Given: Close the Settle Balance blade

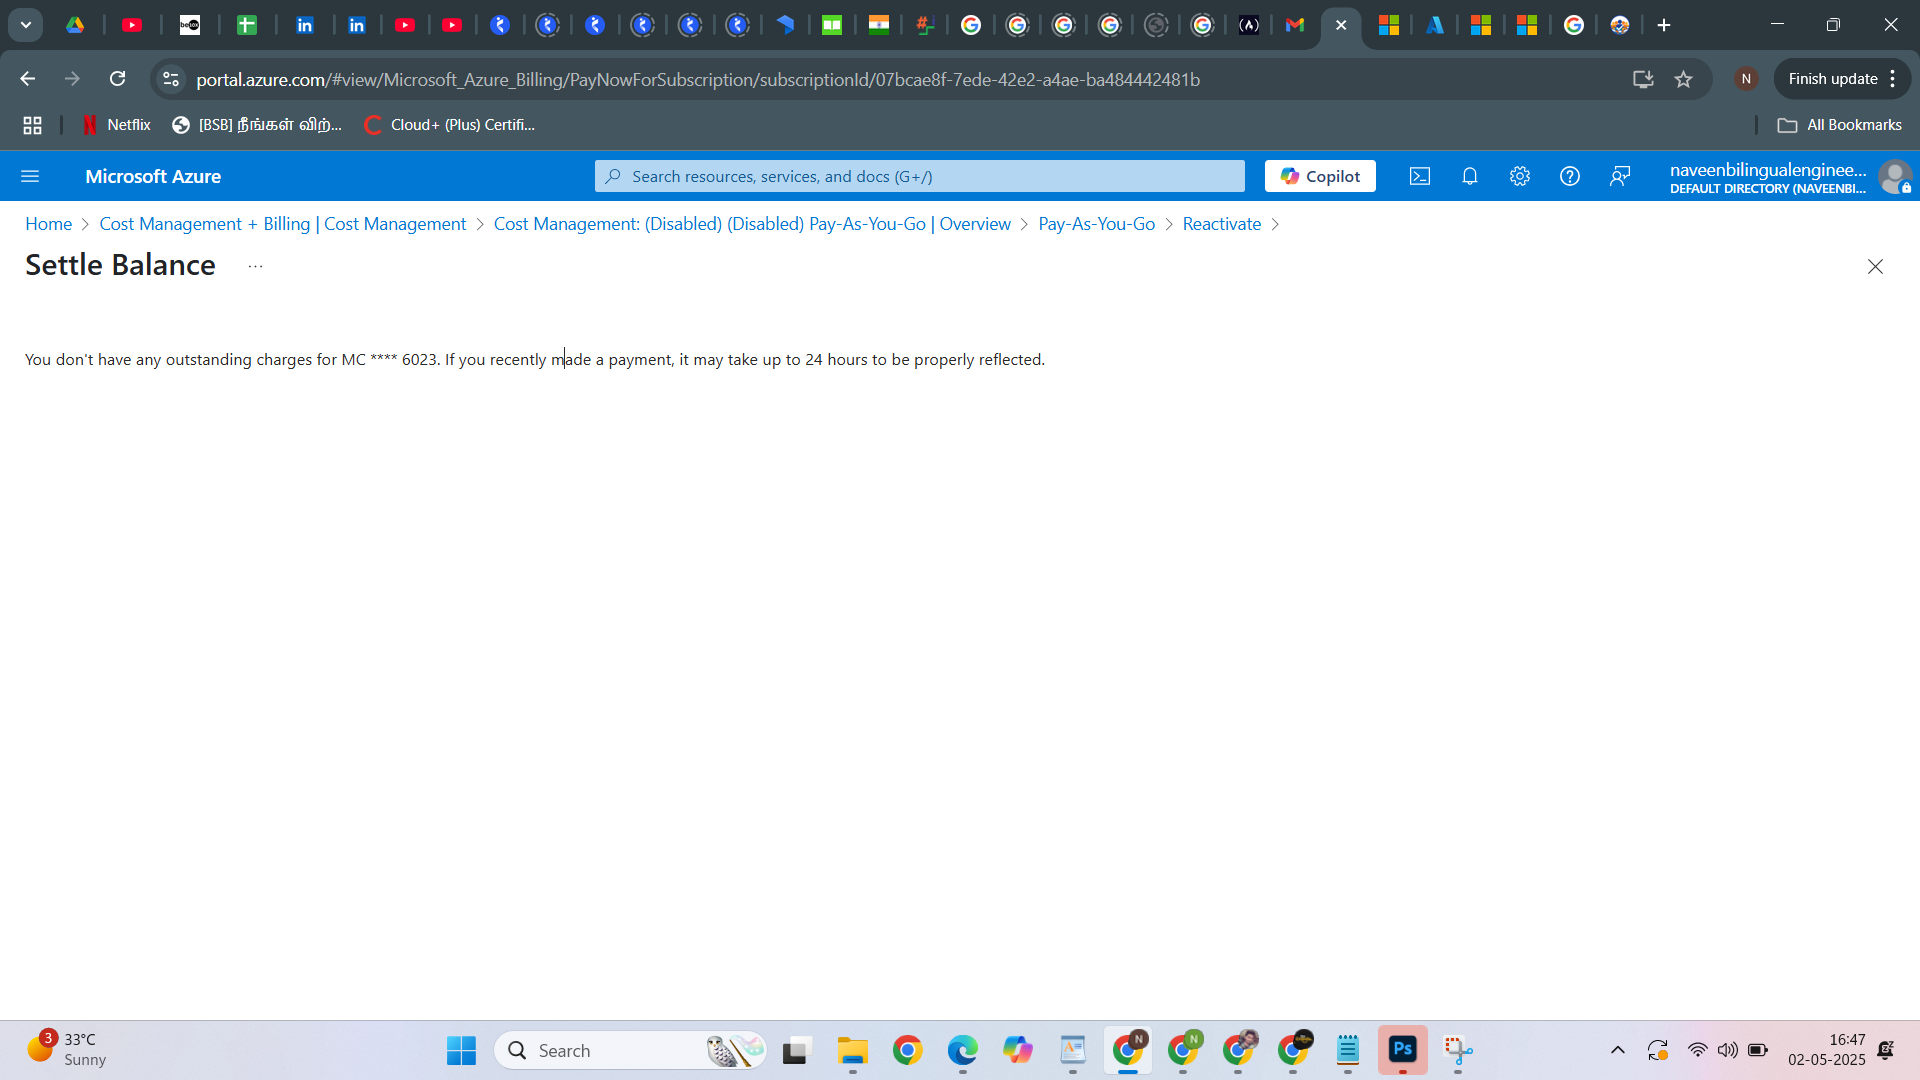Looking at the screenshot, I should [x=1874, y=266].
